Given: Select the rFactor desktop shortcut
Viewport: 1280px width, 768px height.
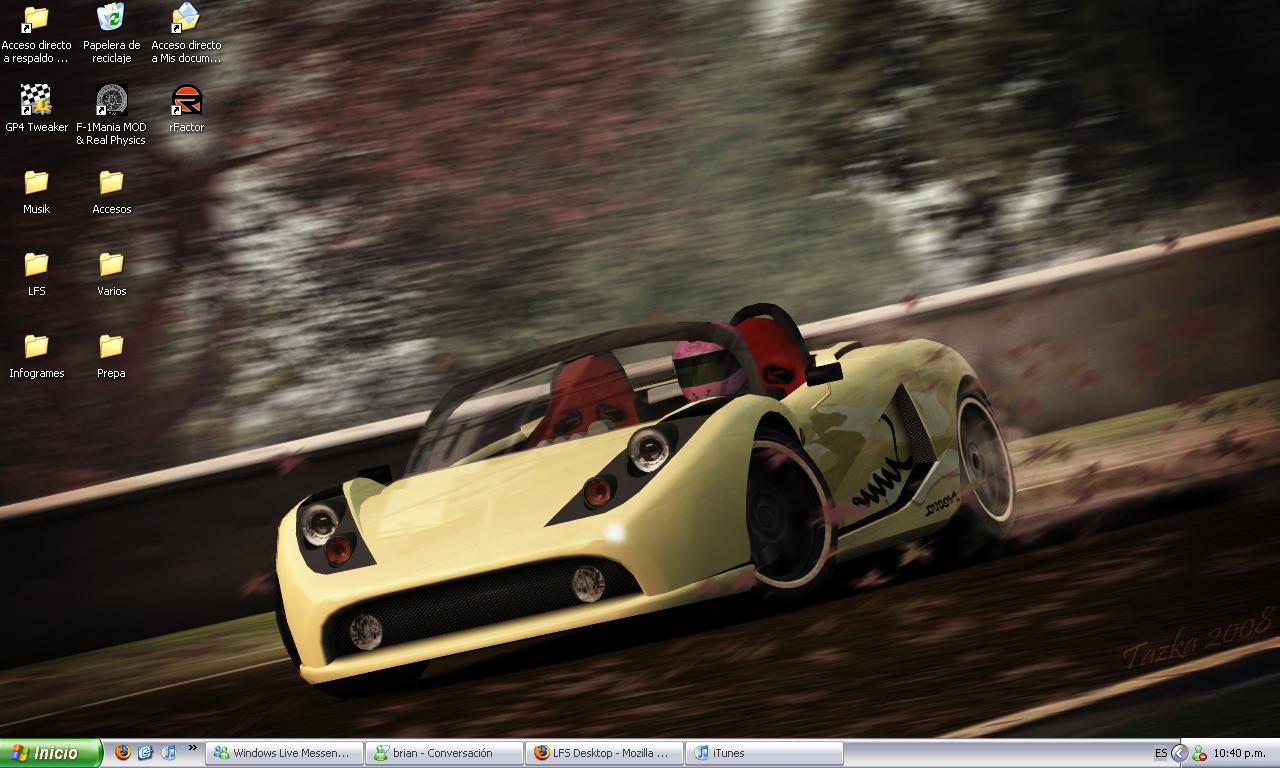Looking at the screenshot, I should 186,109.
